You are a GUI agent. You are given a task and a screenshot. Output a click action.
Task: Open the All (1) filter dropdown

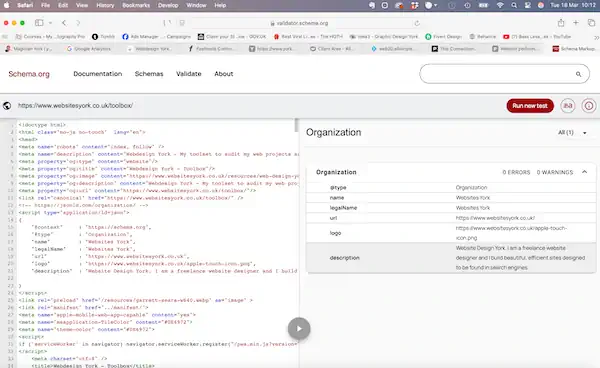[572, 132]
